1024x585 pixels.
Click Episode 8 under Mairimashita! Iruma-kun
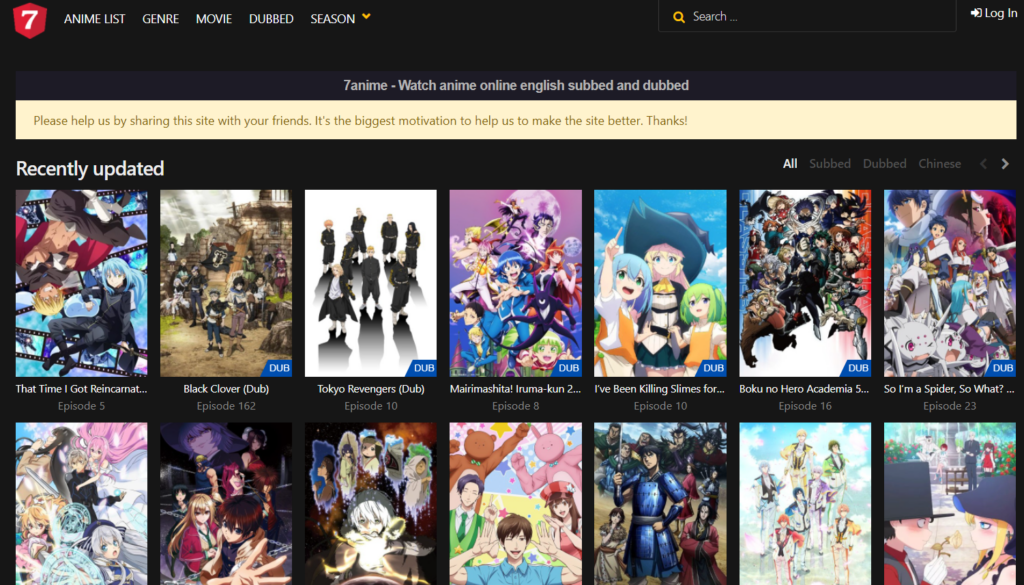point(515,406)
